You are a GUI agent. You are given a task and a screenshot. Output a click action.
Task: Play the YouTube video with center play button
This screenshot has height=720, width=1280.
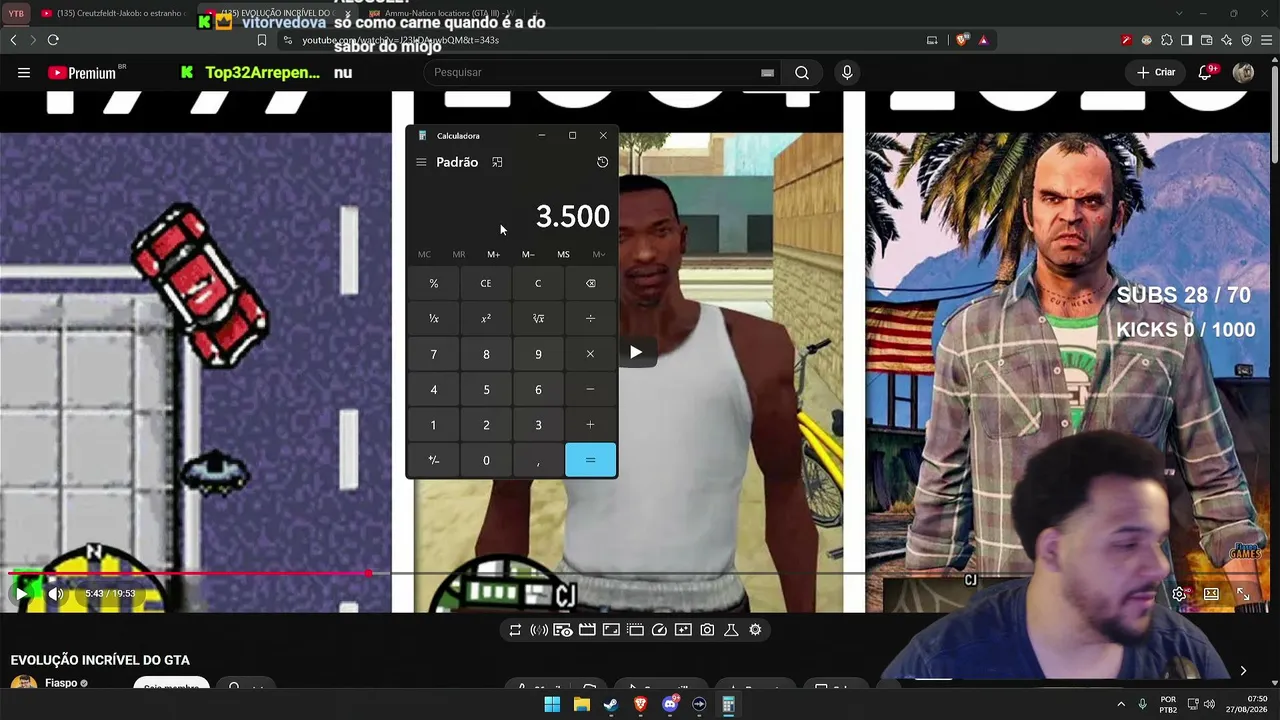(635, 352)
